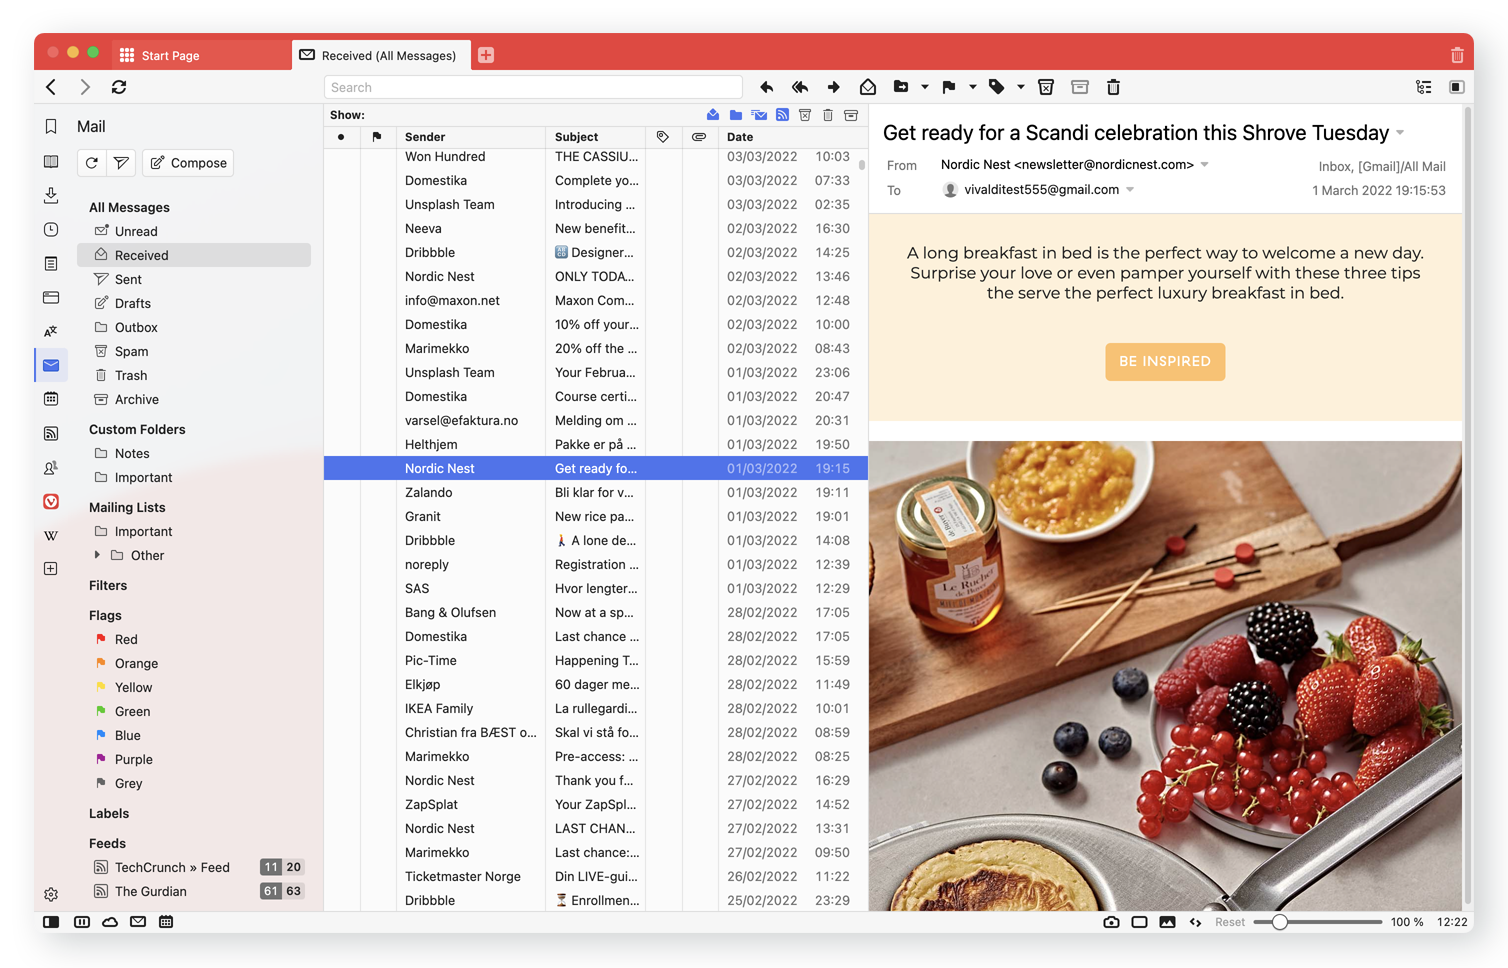This screenshot has height=968, width=1508.
Task: Open the Feeds panel in sidebar
Action: click(51, 433)
